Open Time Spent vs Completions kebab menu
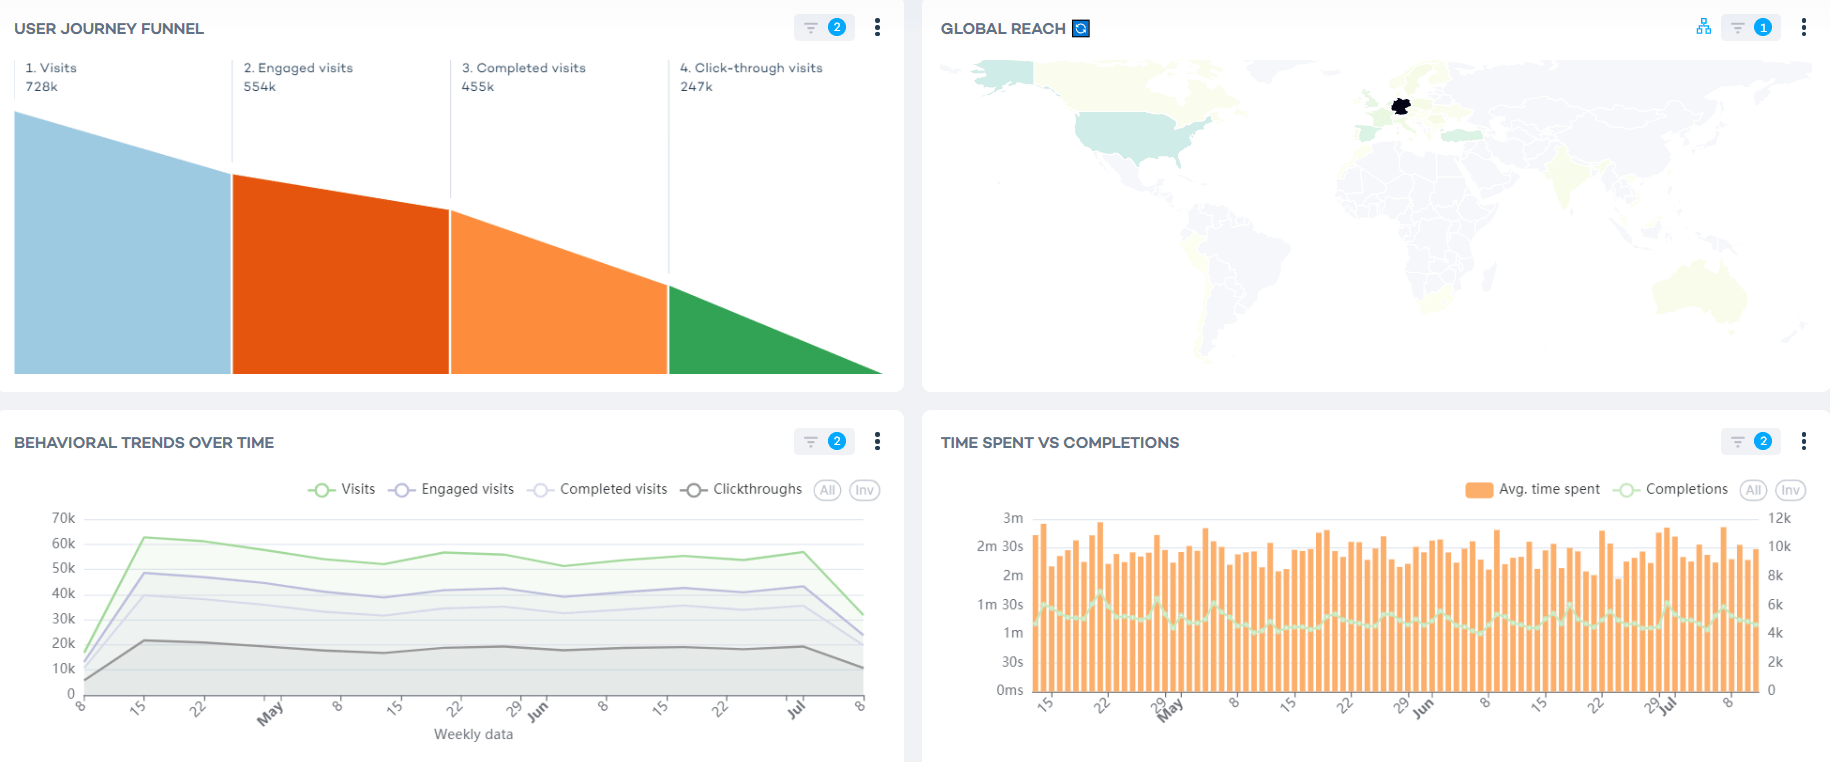This screenshot has height=762, width=1830. 1803,441
